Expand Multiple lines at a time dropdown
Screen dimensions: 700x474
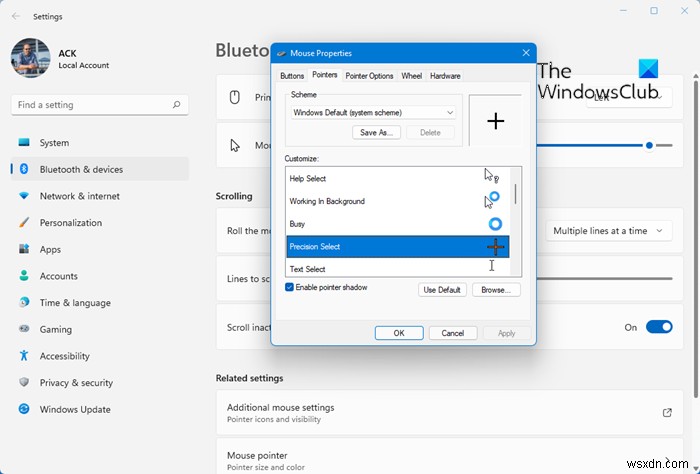608,231
